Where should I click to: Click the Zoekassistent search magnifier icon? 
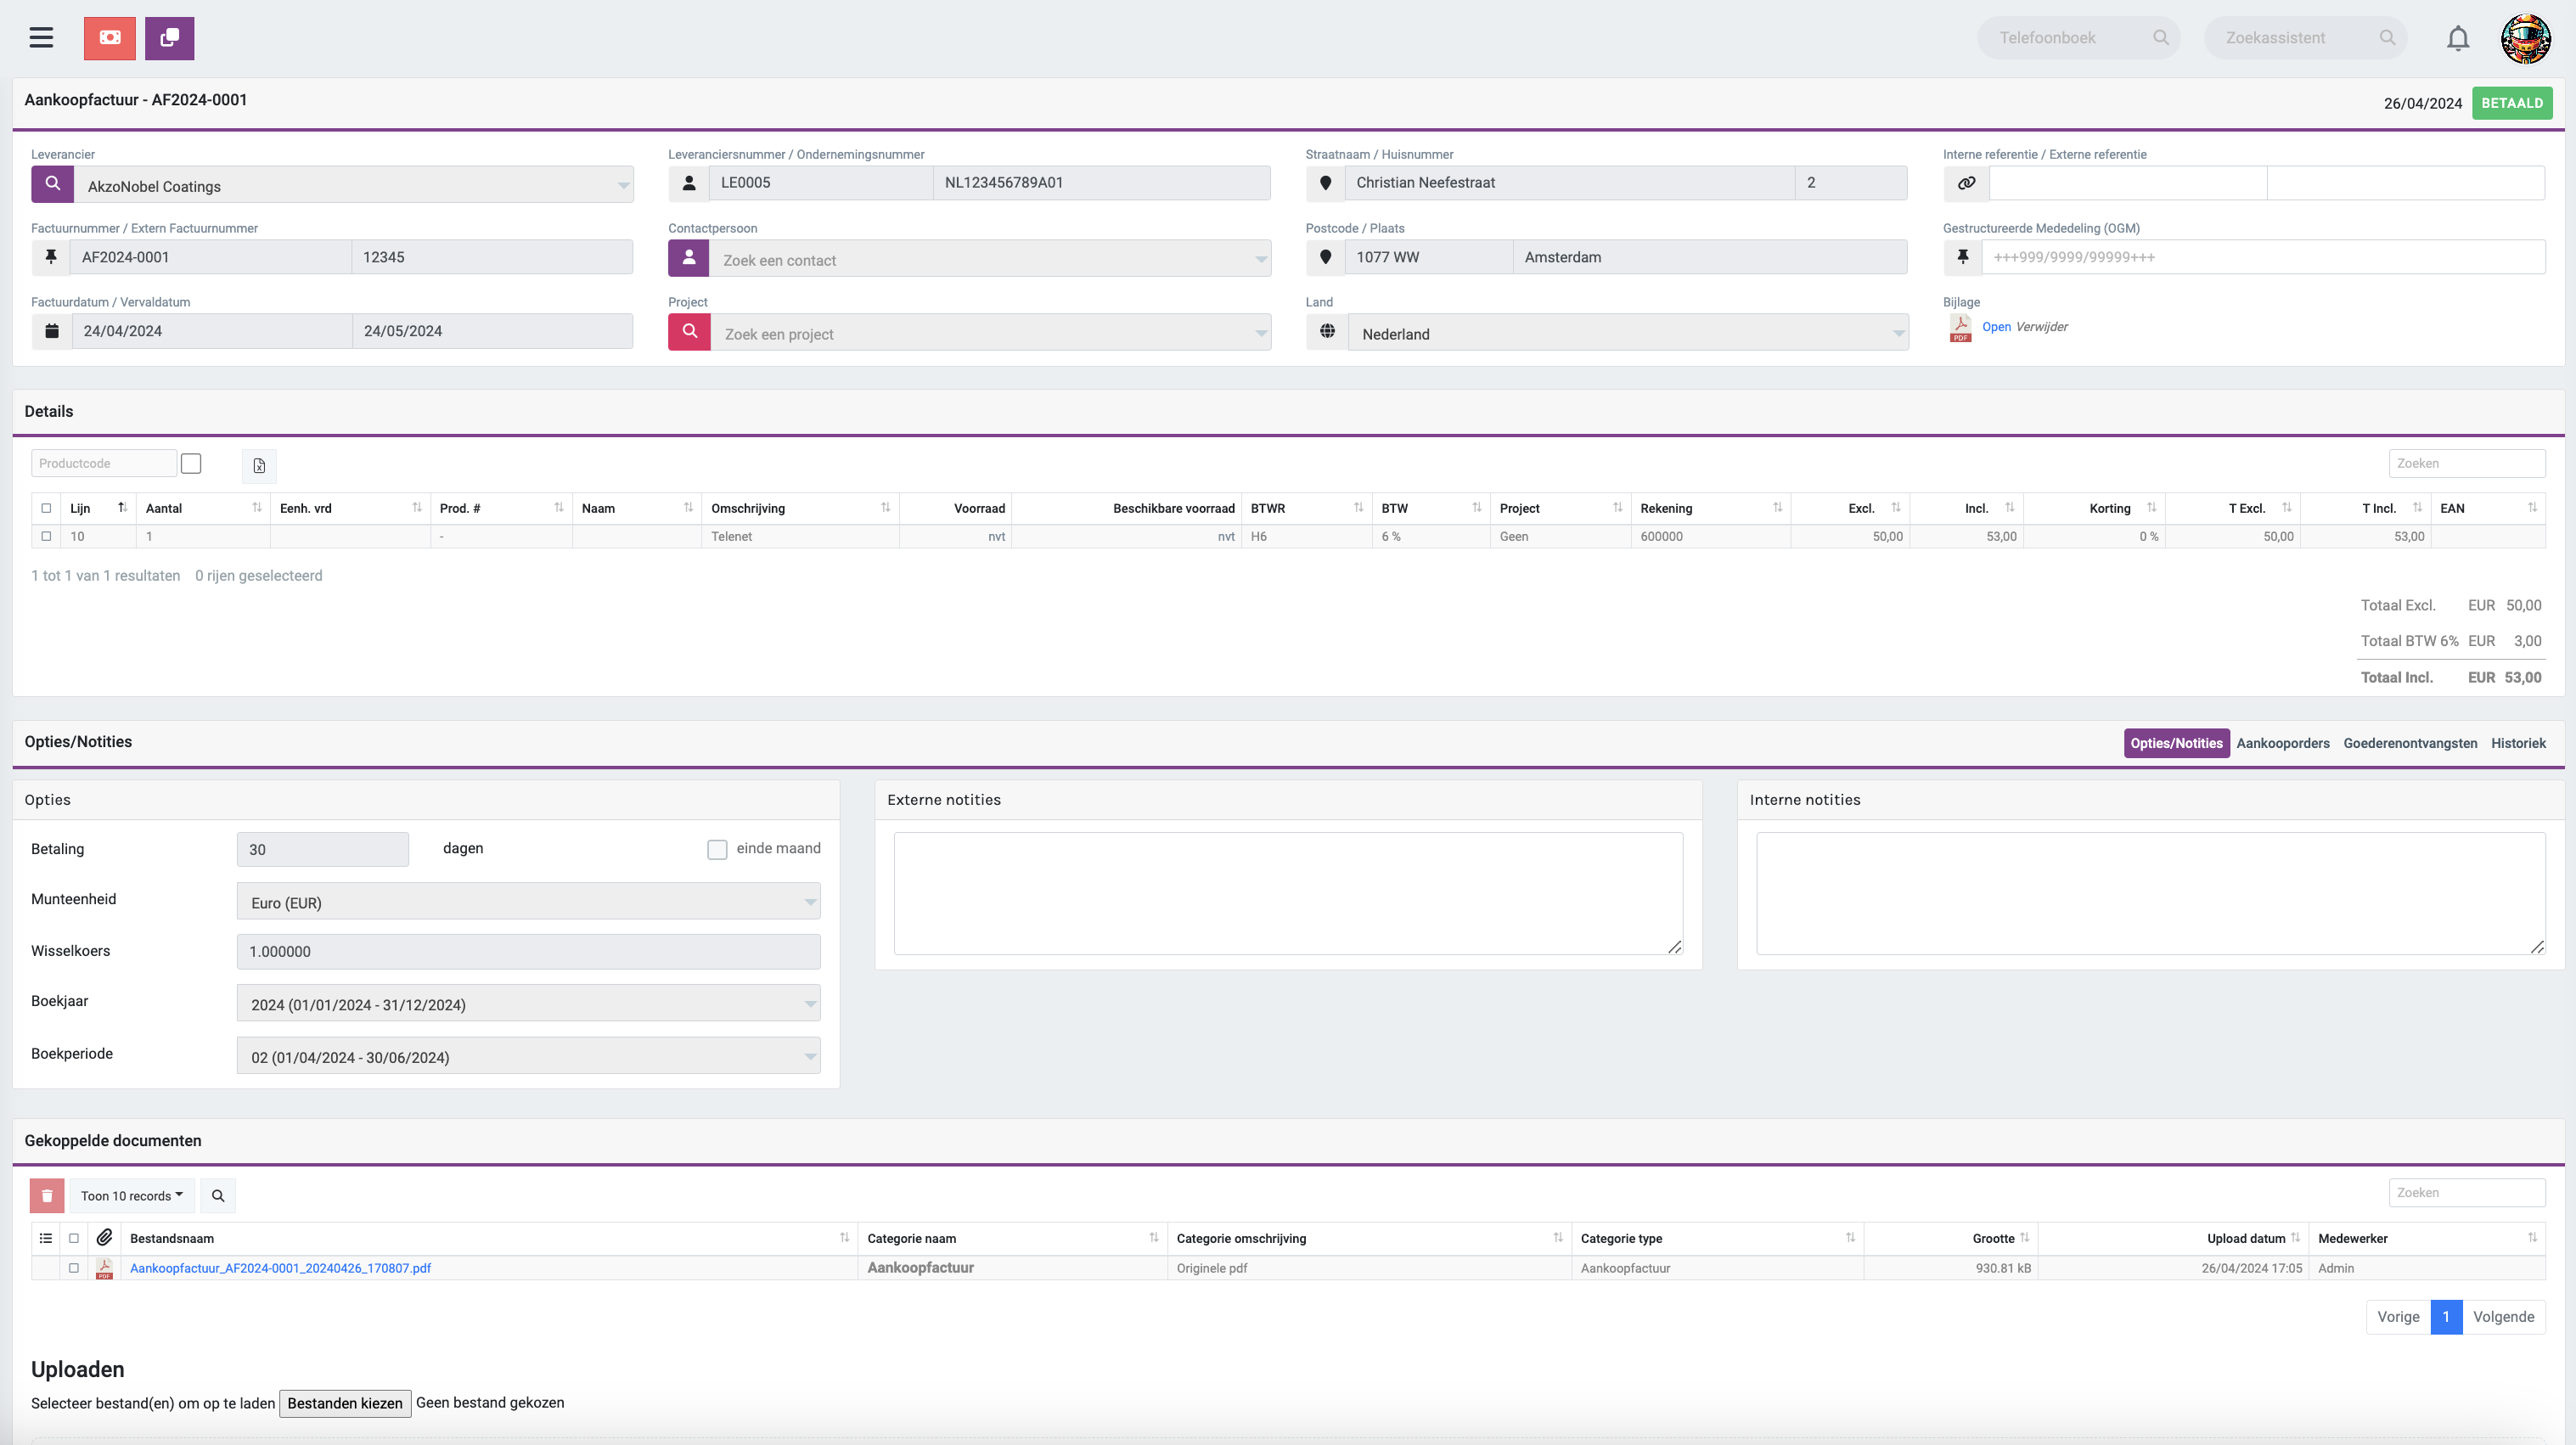click(2387, 38)
